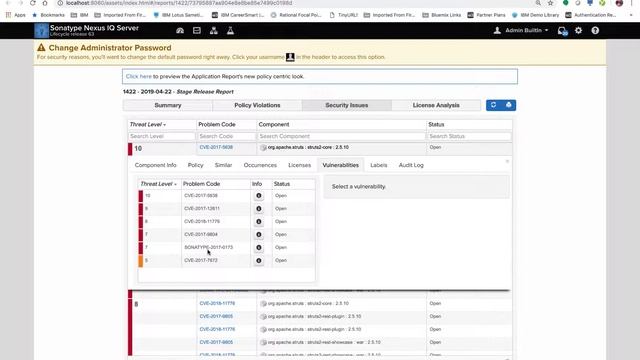Open the Dashboard gauge icon in header
This screenshot has width=640, height=360.
point(180,31)
